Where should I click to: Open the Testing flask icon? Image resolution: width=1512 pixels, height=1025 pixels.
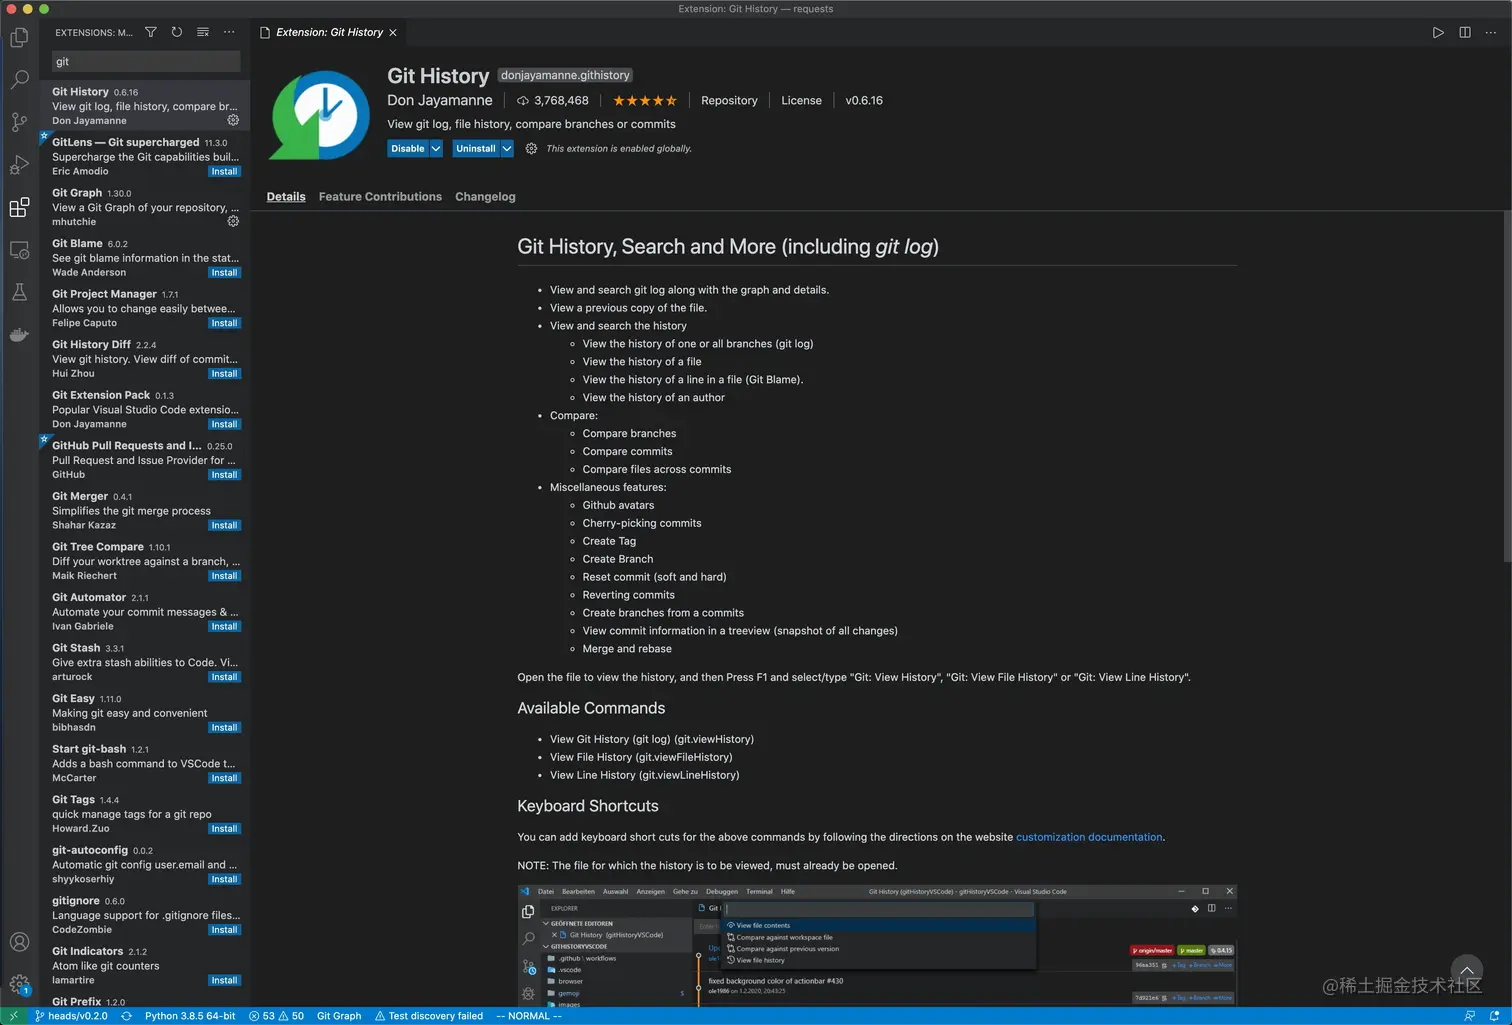pyautogui.click(x=19, y=292)
